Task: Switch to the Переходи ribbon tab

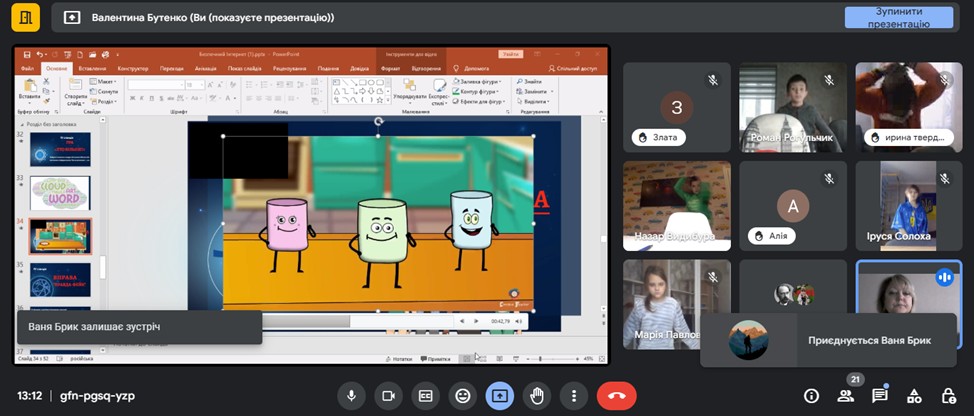Action: point(171,68)
